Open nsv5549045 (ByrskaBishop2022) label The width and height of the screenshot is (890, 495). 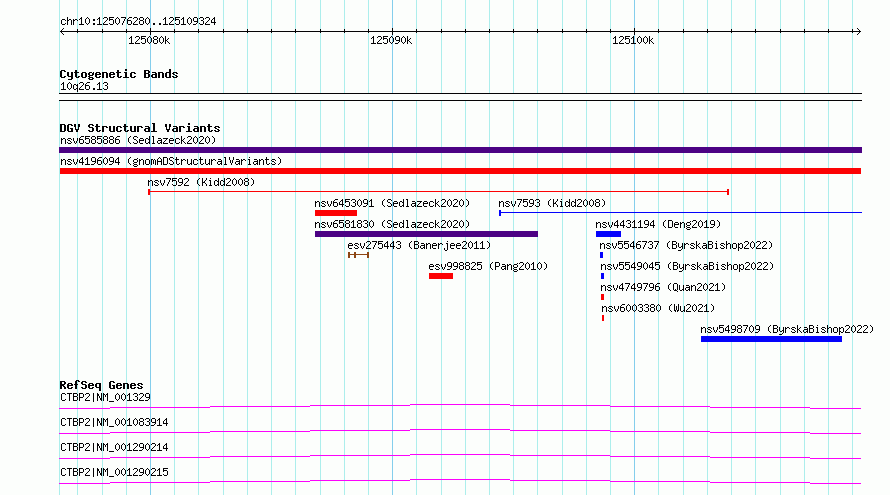point(687,266)
